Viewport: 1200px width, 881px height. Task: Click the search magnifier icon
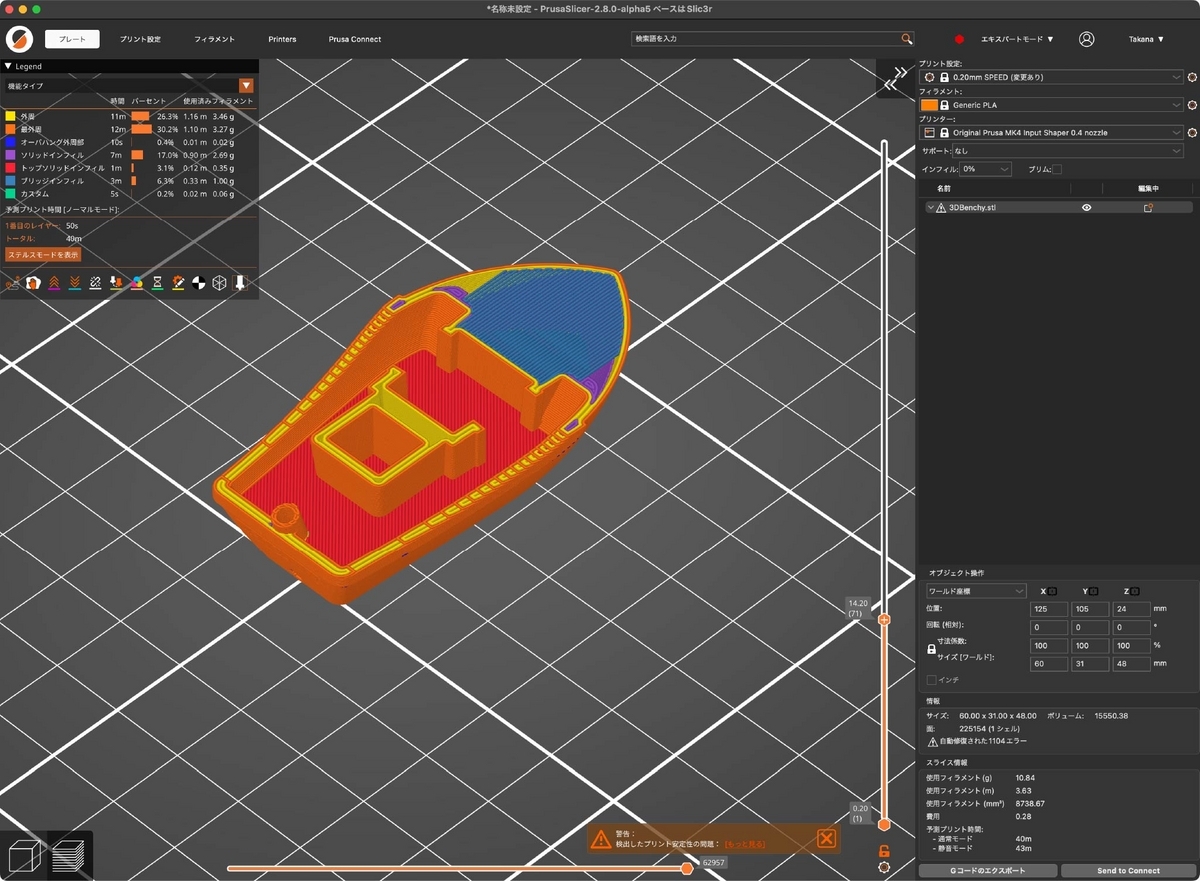(907, 39)
